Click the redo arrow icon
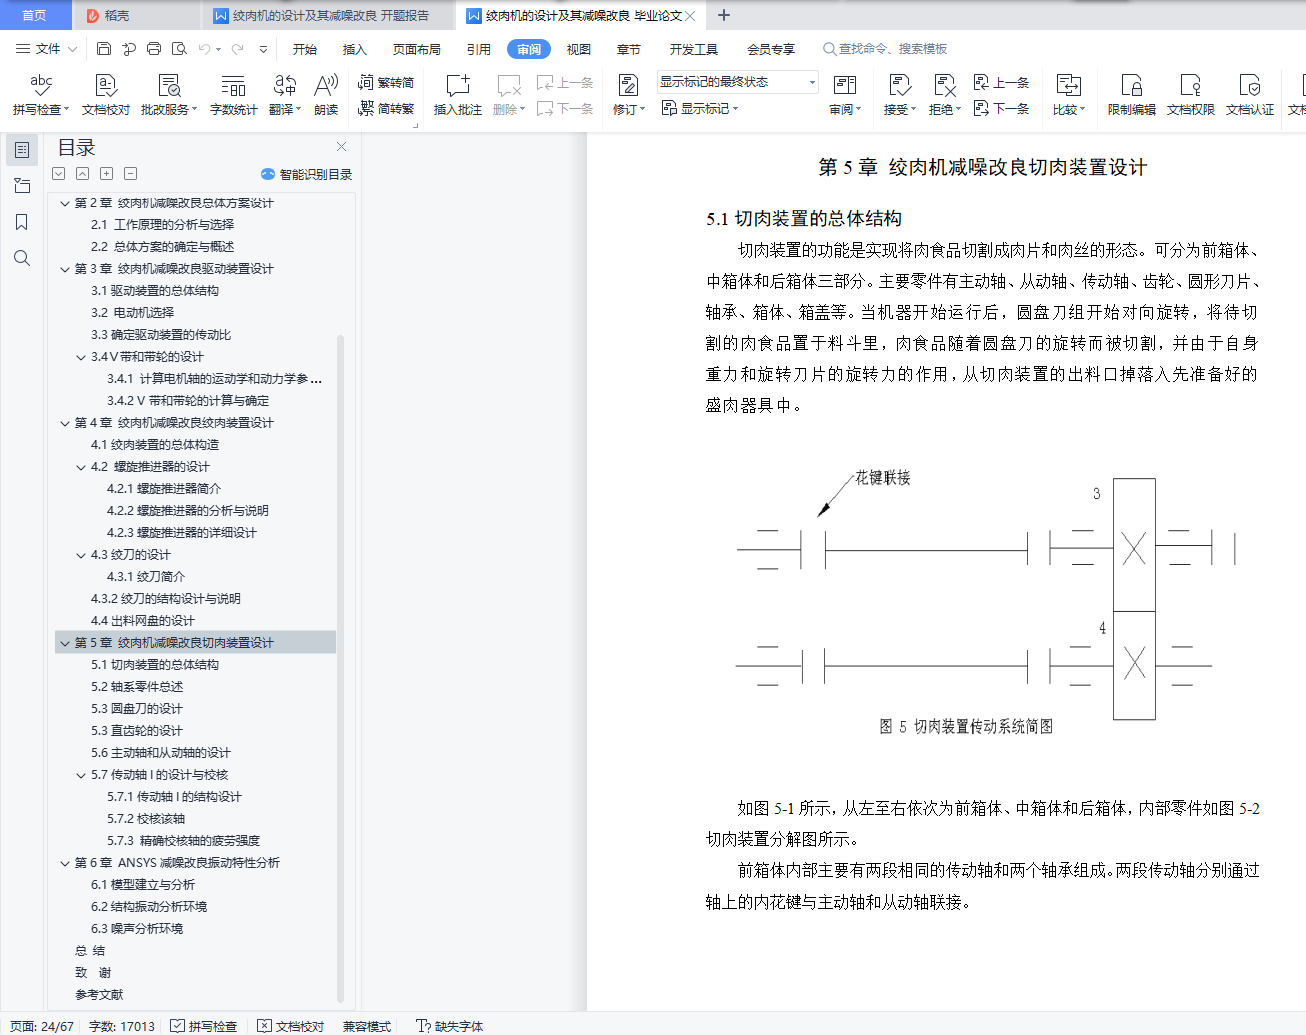The height and width of the screenshot is (1035, 1306). (x=238, y=48)
